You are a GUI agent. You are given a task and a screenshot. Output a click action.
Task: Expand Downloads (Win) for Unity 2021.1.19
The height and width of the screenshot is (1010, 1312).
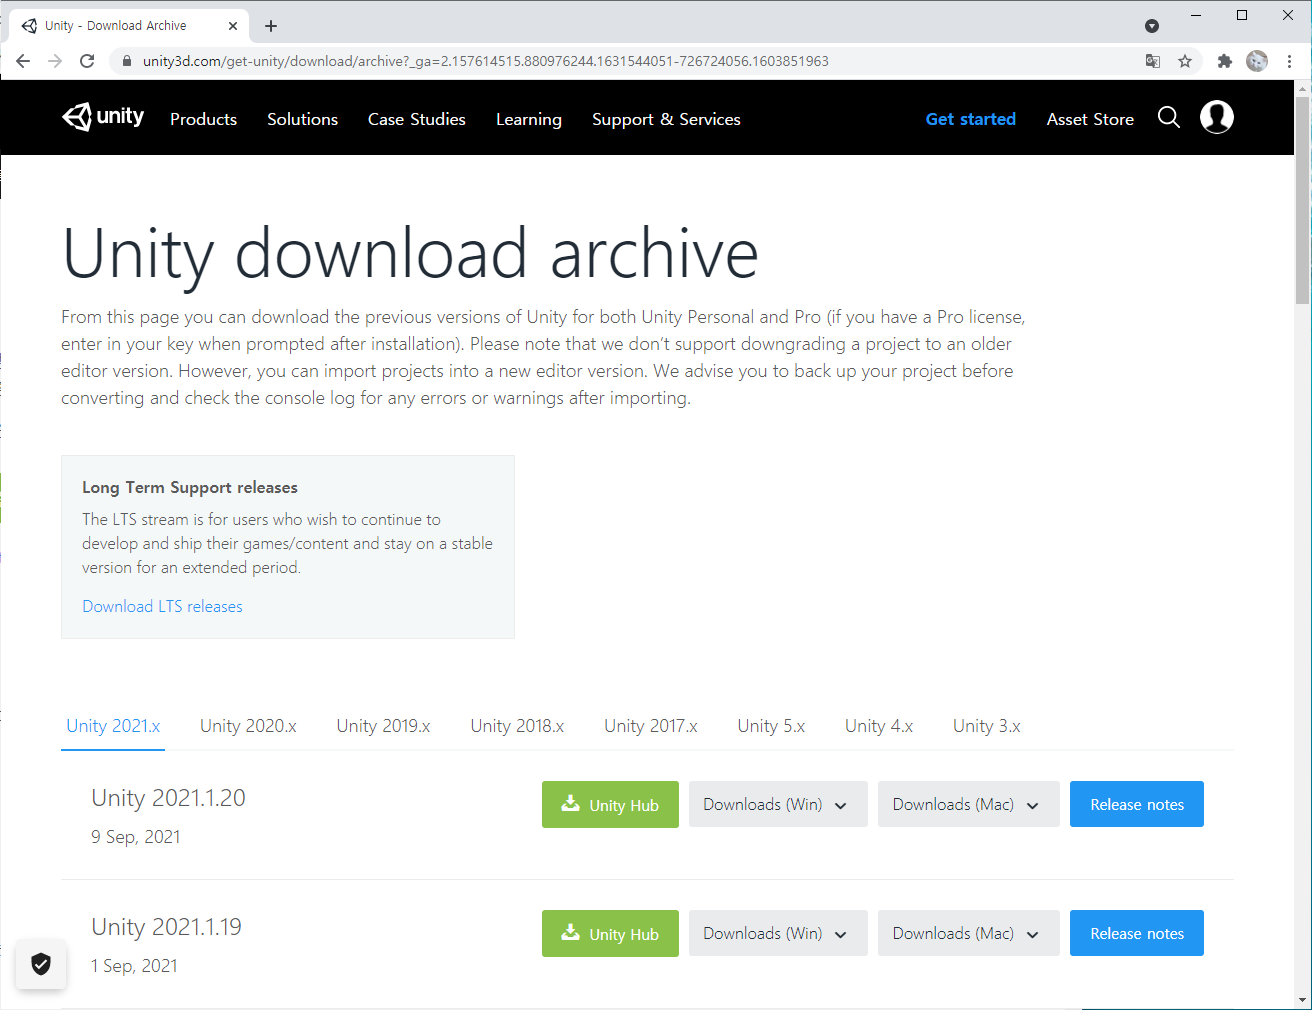click(778, 933)
